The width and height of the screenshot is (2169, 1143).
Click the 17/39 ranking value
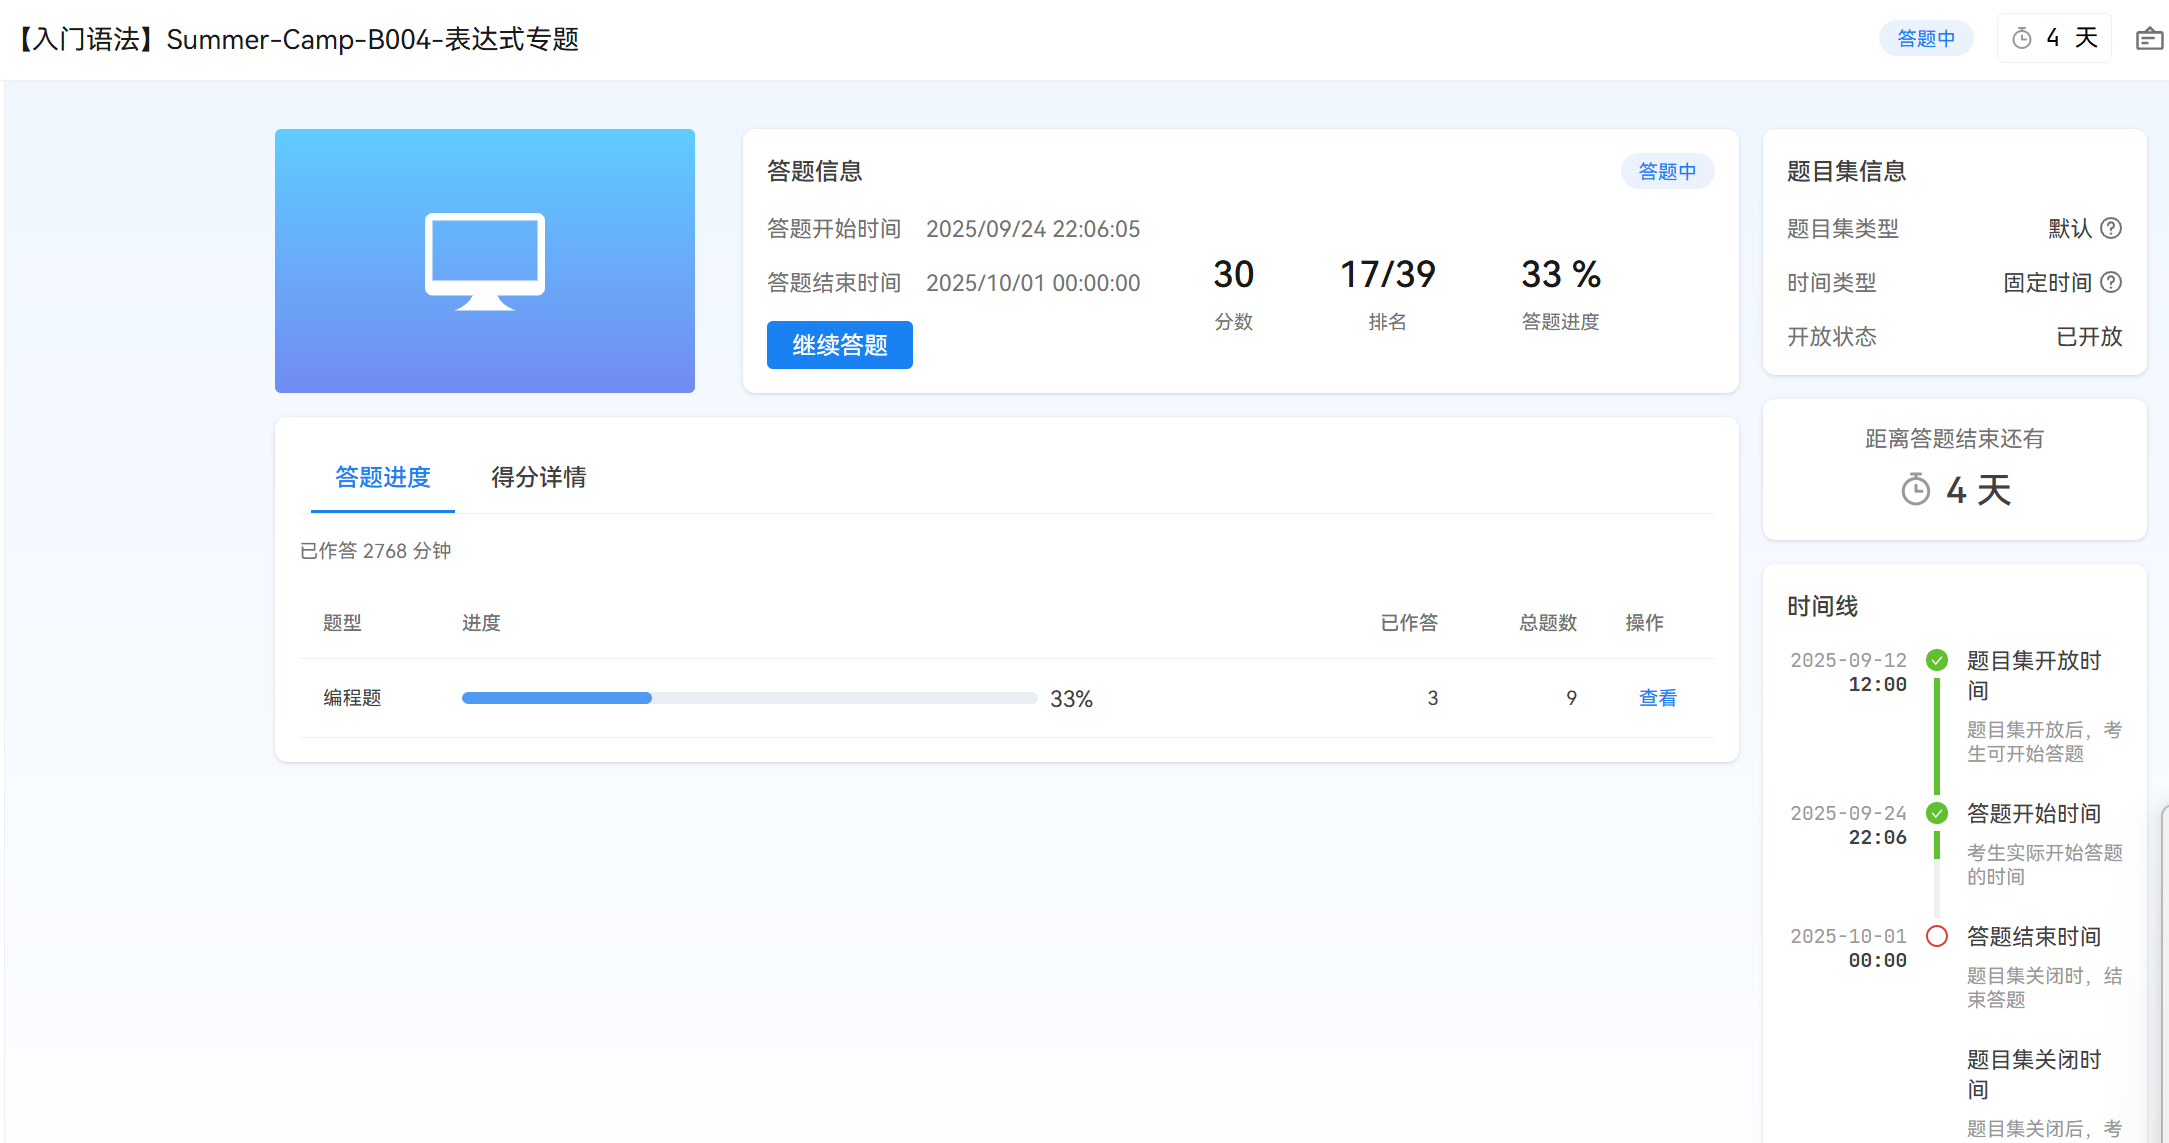pyautogui.click(x=1387, y=274)
